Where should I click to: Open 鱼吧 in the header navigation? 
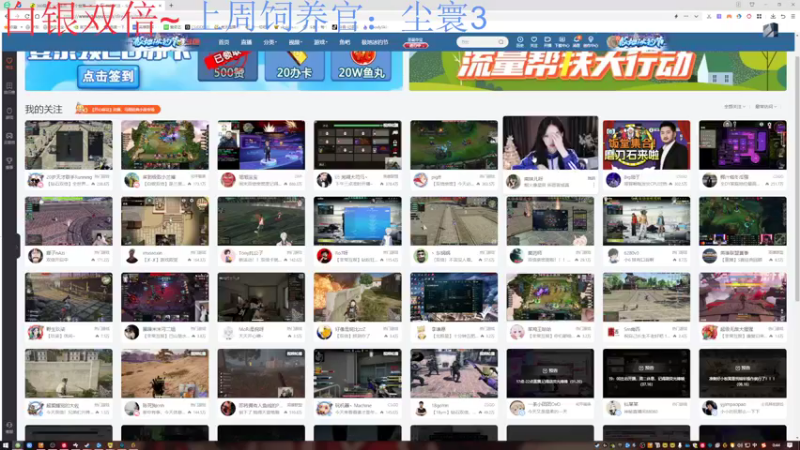click(x=345, y=42)
